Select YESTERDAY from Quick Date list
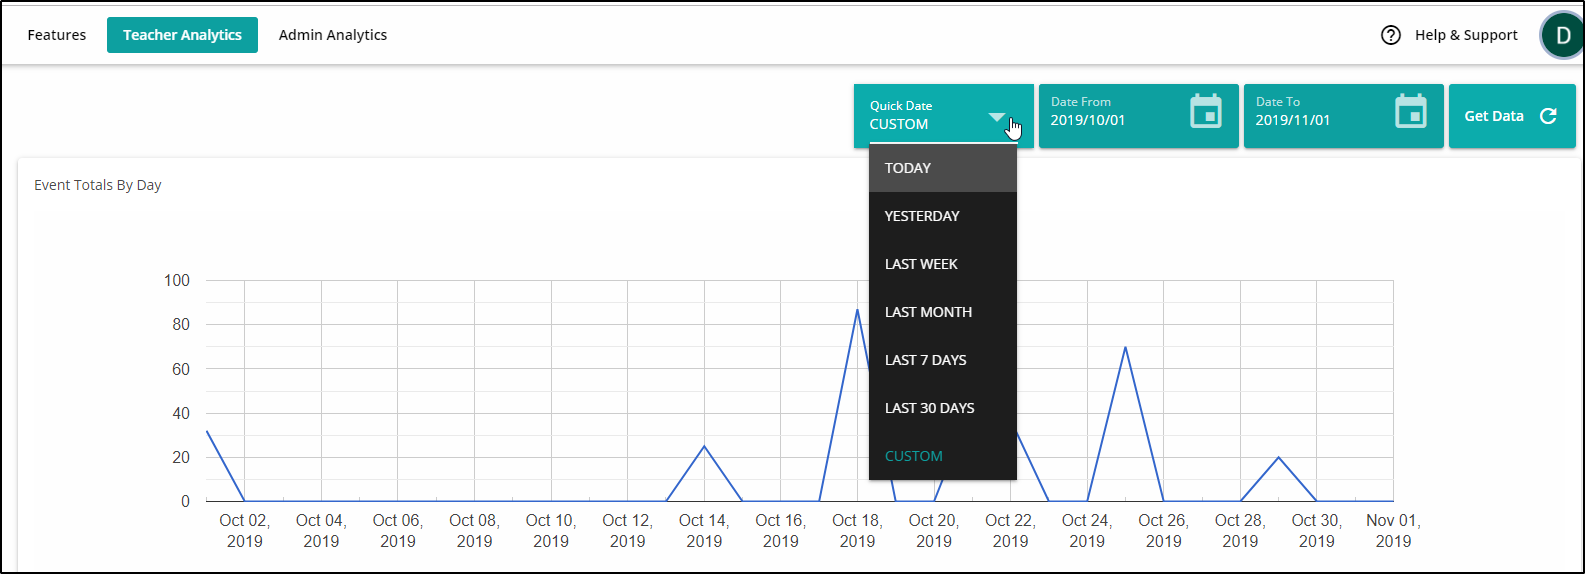The width and height of the screenshot is (1585, 574). (x=943, y=216)
